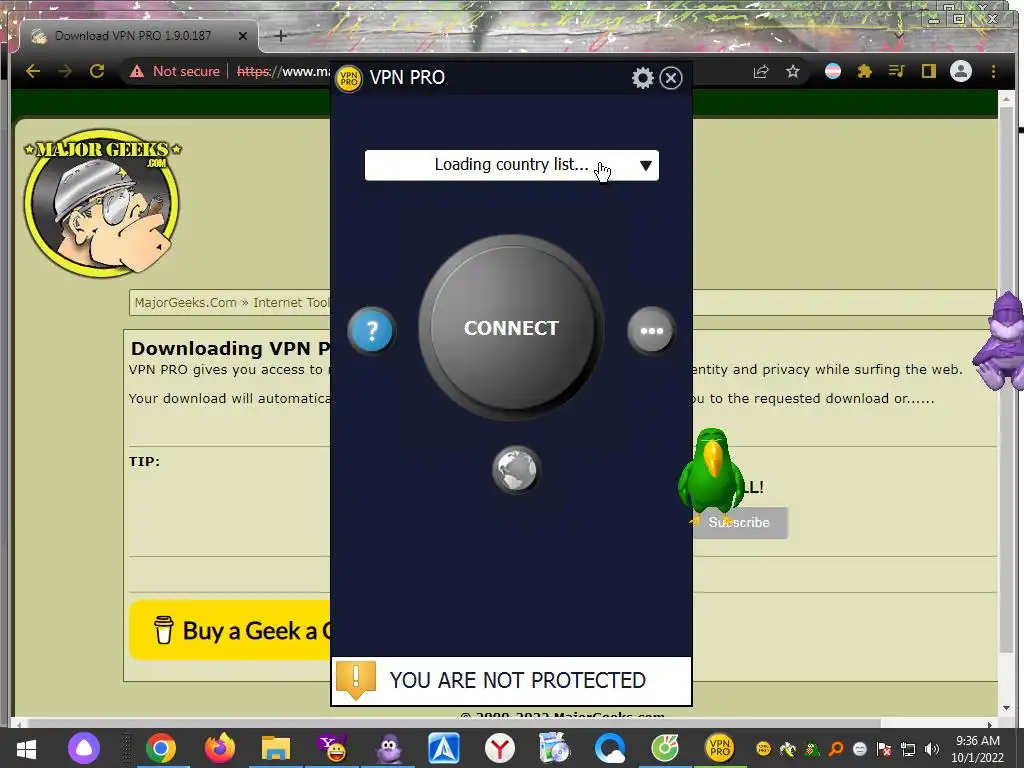Click the VPN PRO system tray icon
The height and width of the screenshot is (768, 1024).
pyautogui.click(x=762, y=748)
